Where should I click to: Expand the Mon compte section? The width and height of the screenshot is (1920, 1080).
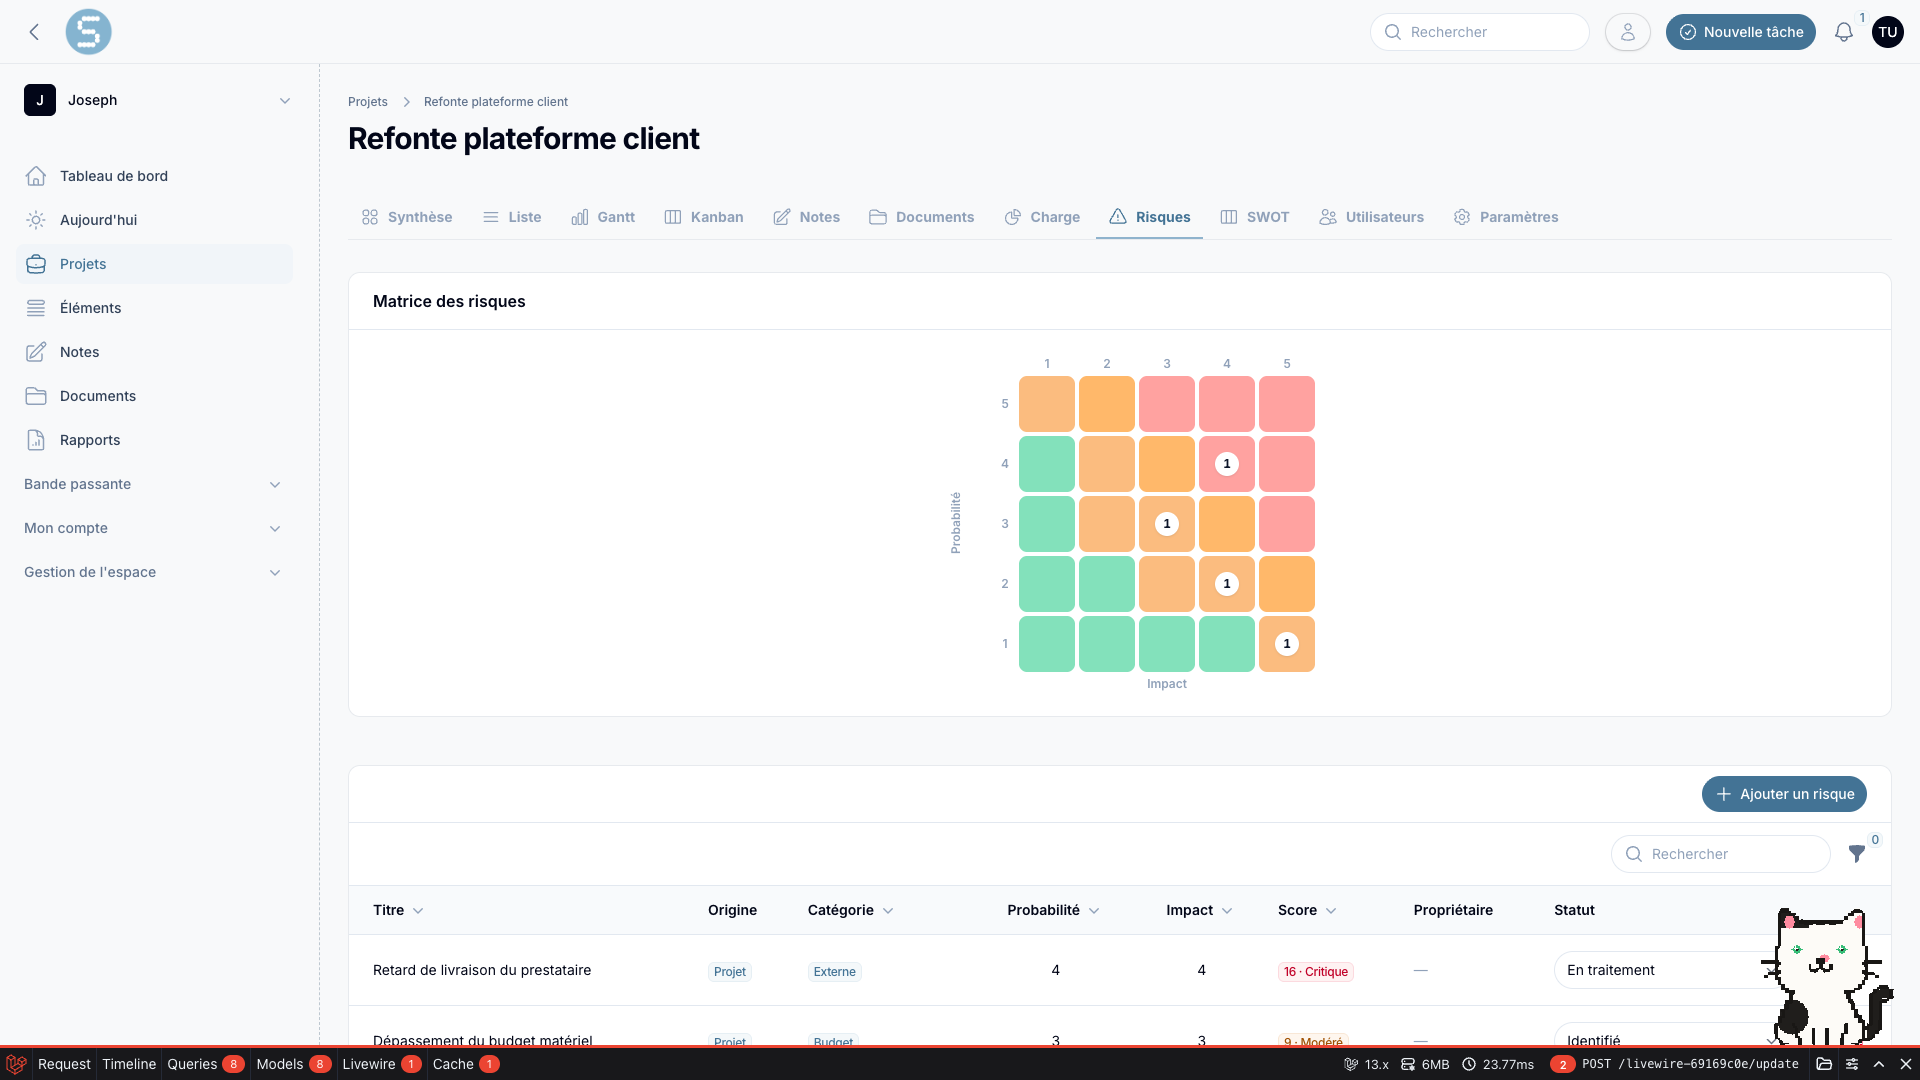coord(154,528)
